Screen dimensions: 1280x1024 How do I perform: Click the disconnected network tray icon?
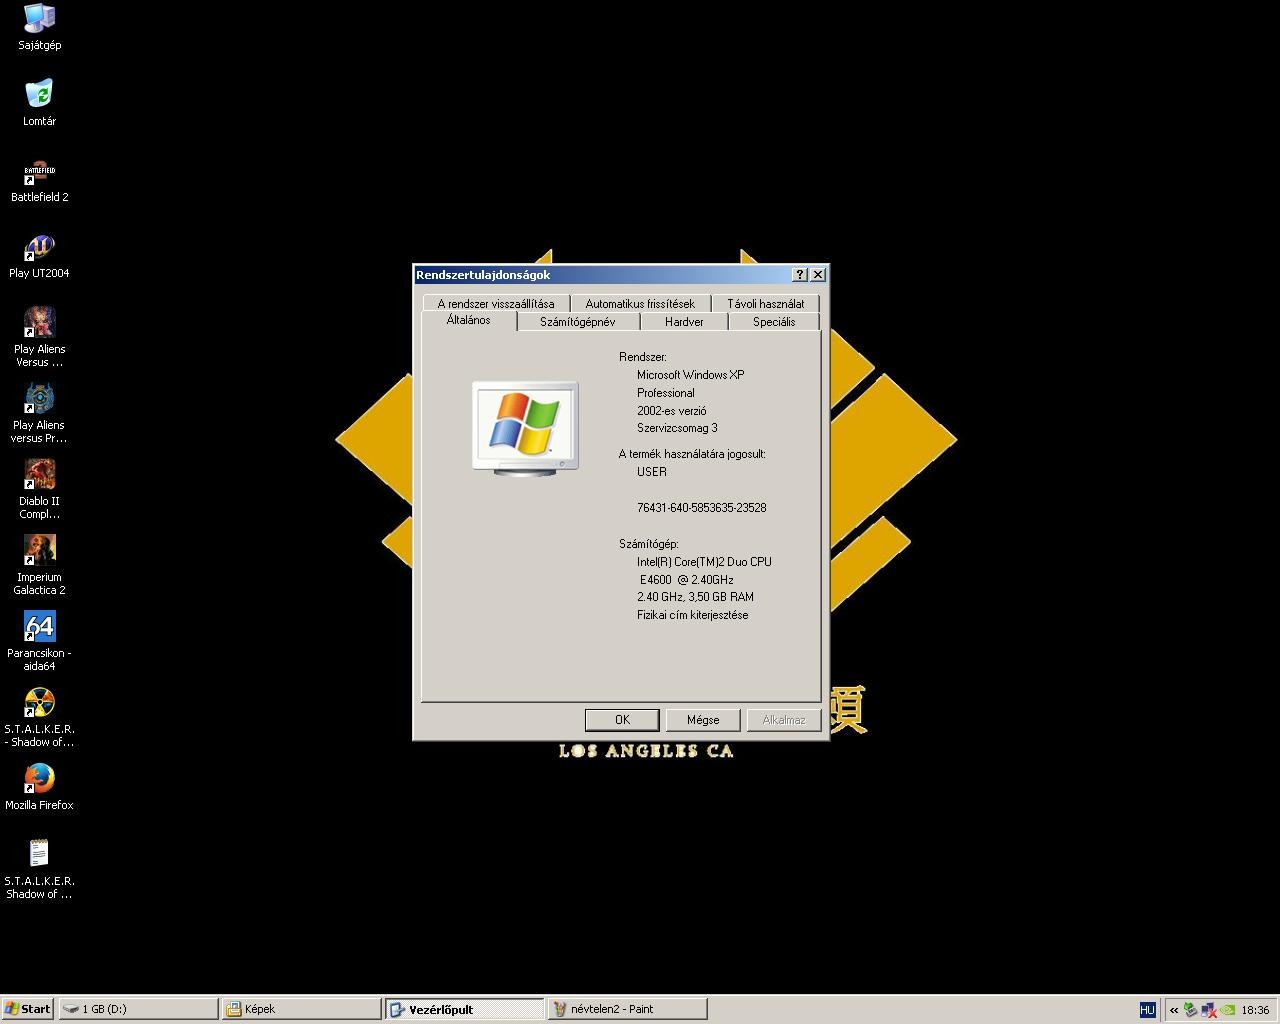pyautogui.click(x=1209, y=1010)
